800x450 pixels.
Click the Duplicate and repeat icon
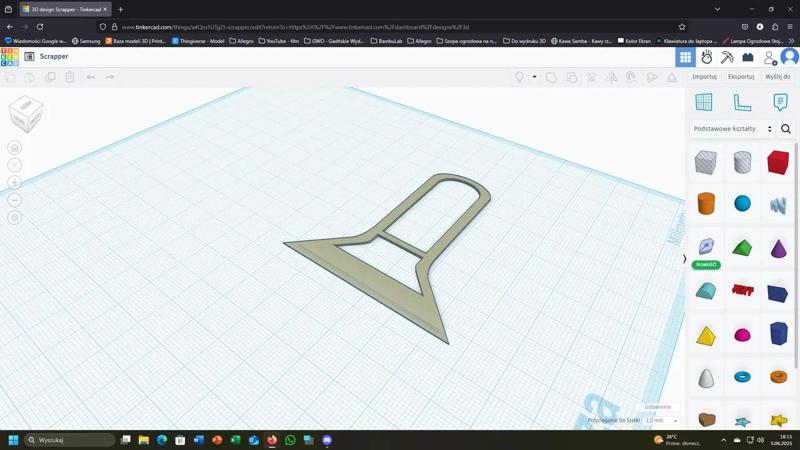50,77
